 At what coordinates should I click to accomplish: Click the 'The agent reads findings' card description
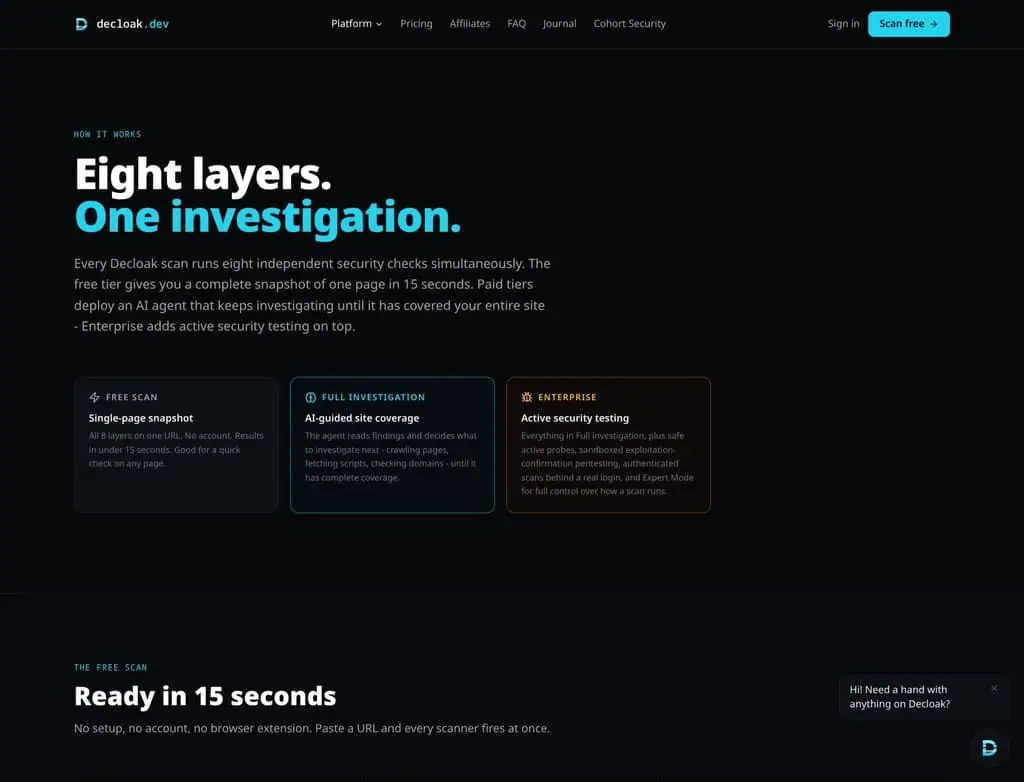(x=391, y=457)
